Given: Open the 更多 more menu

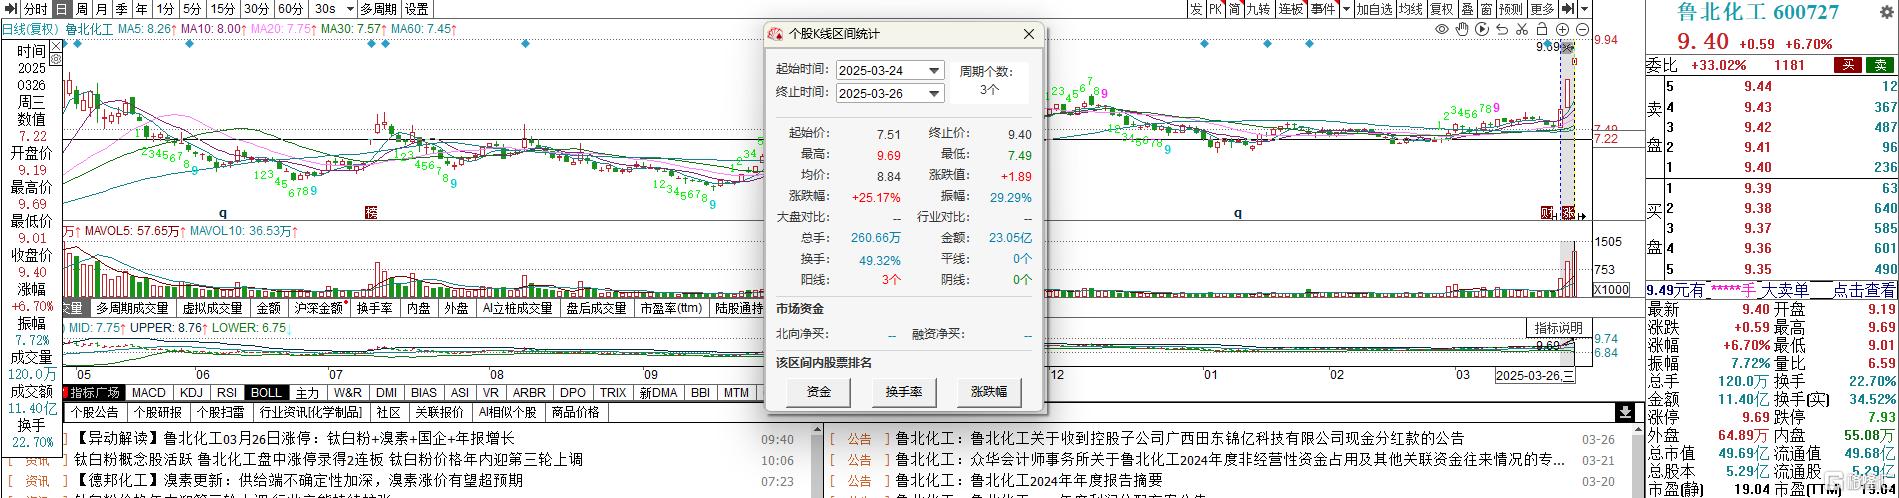Looking at the screenshot, I should point(1543,9).
